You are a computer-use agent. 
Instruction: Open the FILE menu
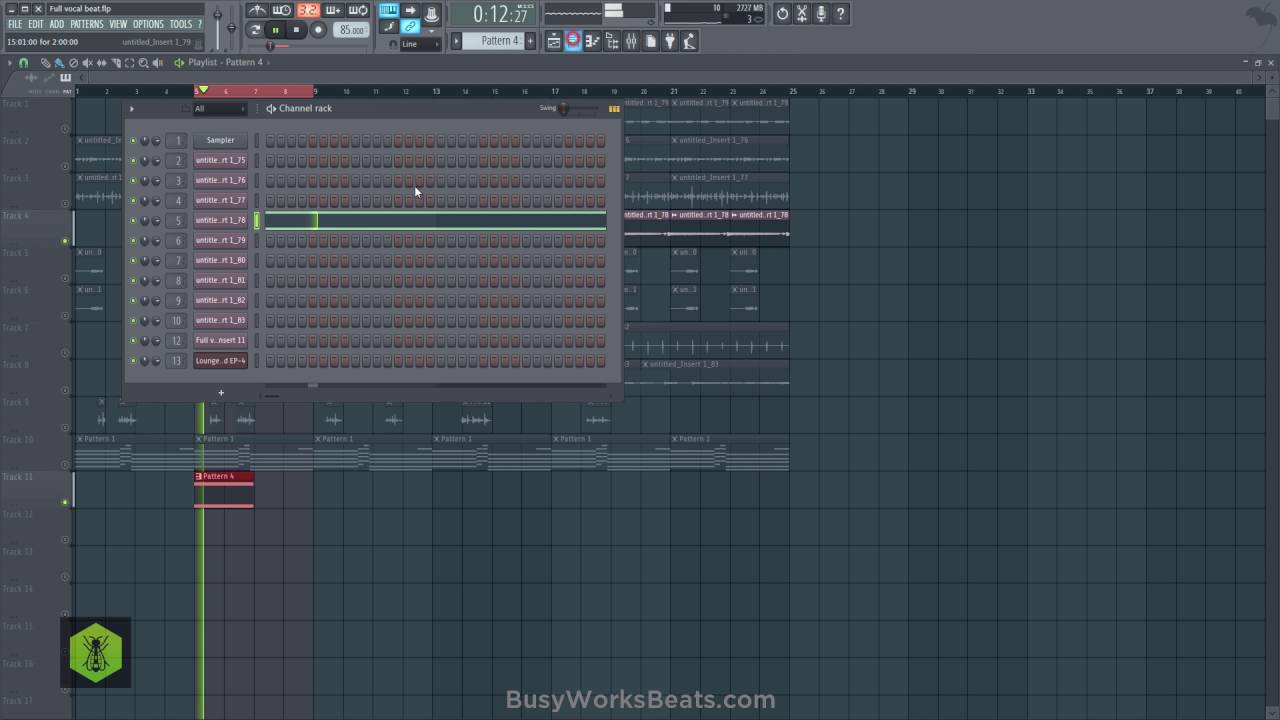pos(15,24)
